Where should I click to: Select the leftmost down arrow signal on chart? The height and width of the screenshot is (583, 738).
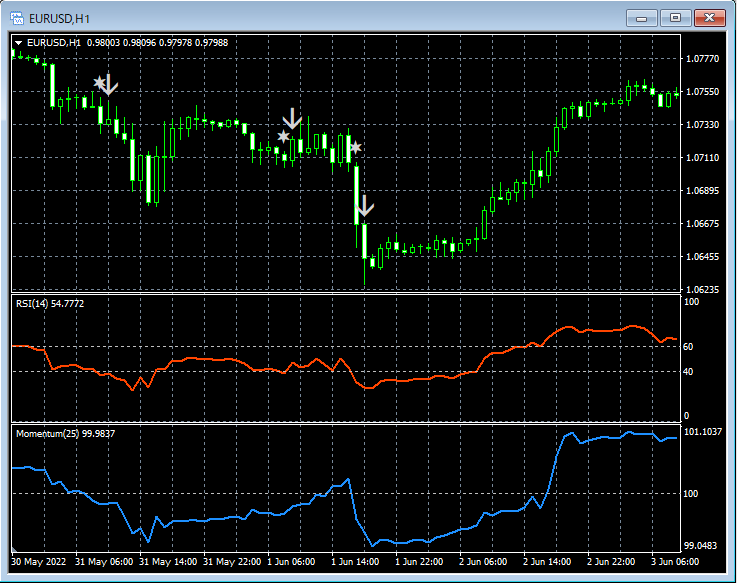click(x=110, y=85)
